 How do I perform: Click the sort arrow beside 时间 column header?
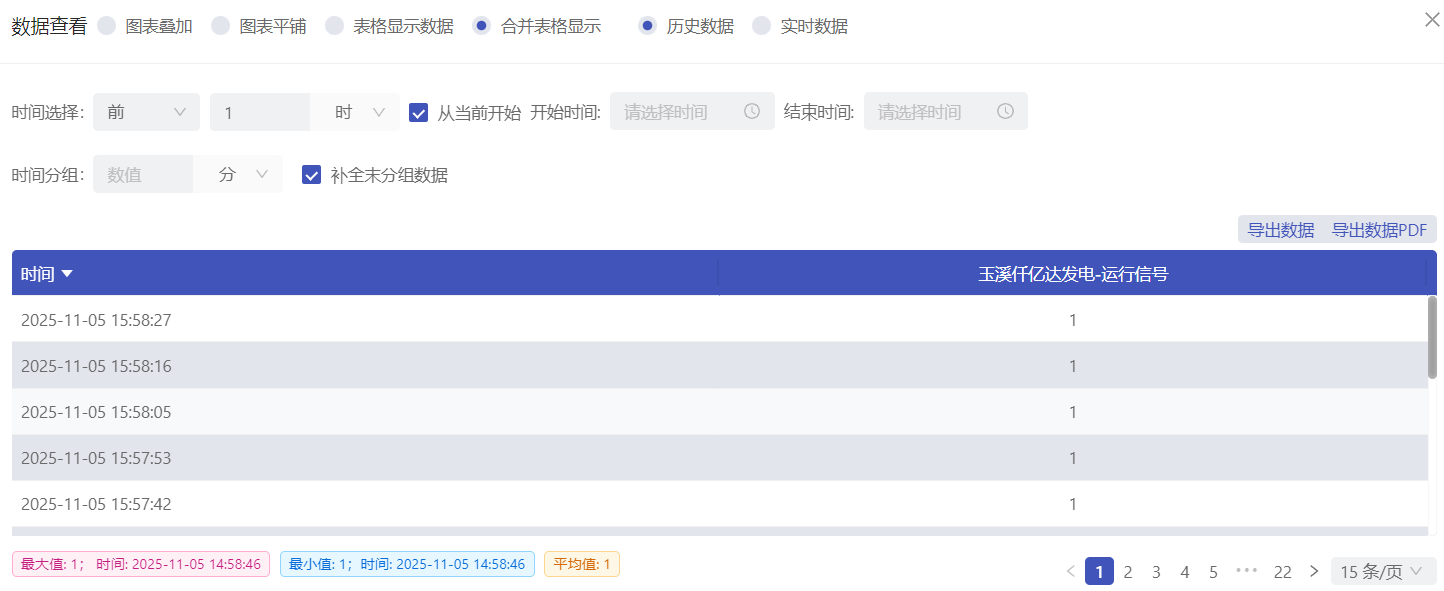[x=67, y=274]
